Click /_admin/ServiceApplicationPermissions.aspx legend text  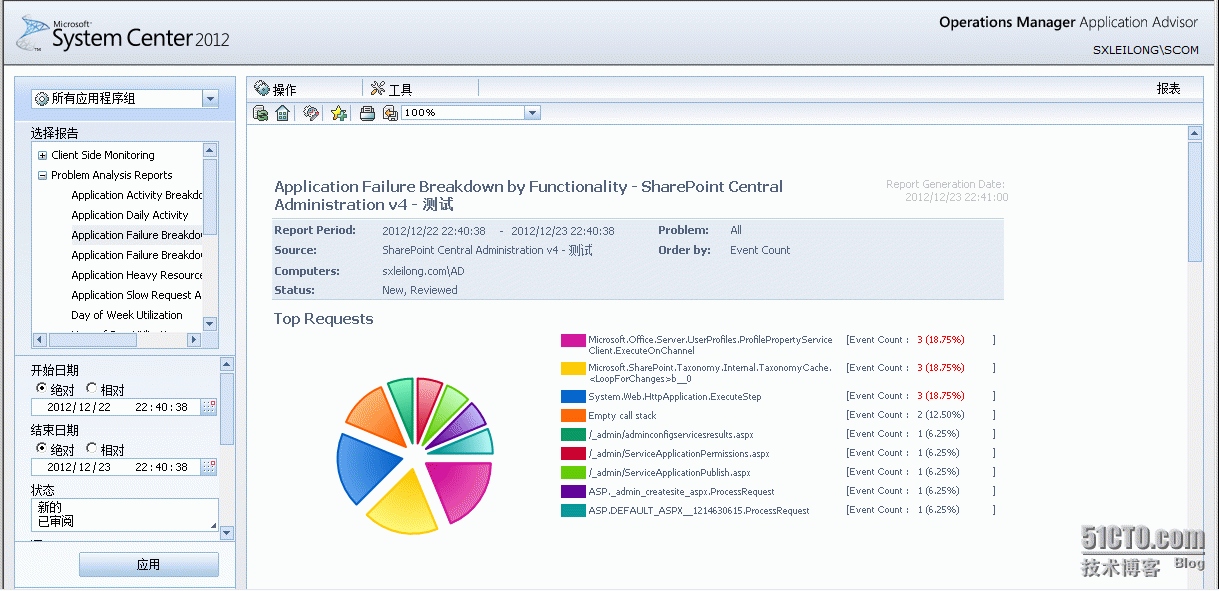679,453
